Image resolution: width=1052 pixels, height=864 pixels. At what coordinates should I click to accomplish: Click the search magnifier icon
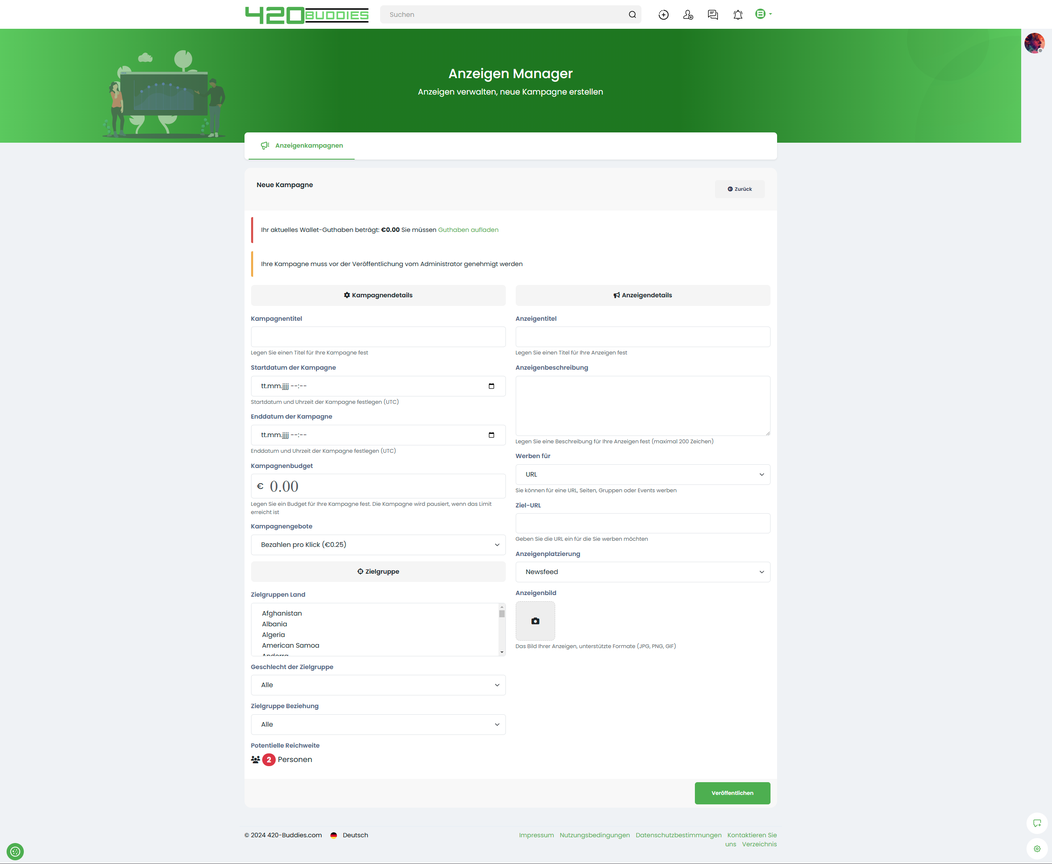click(632, 15)
